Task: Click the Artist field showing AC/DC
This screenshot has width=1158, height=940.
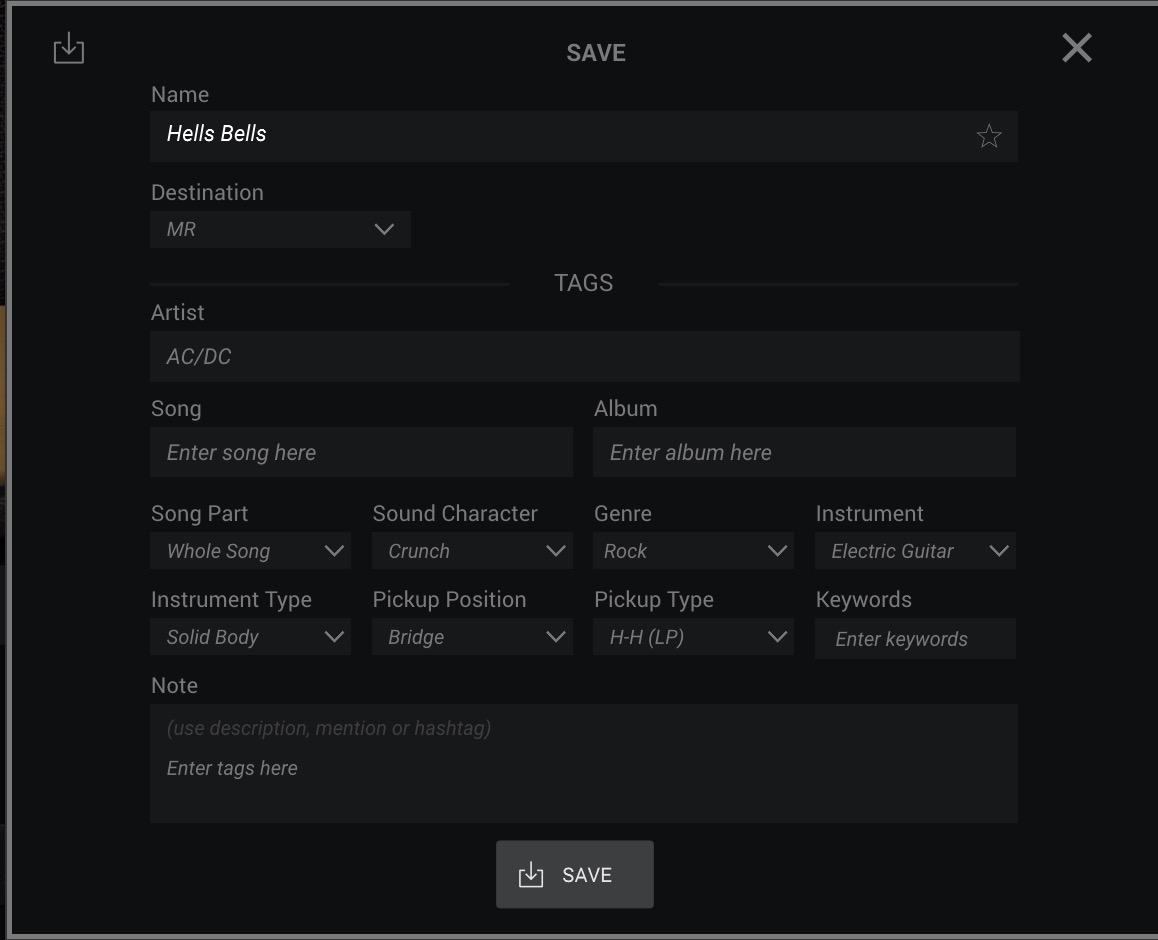Action: [x=584, y=356]
